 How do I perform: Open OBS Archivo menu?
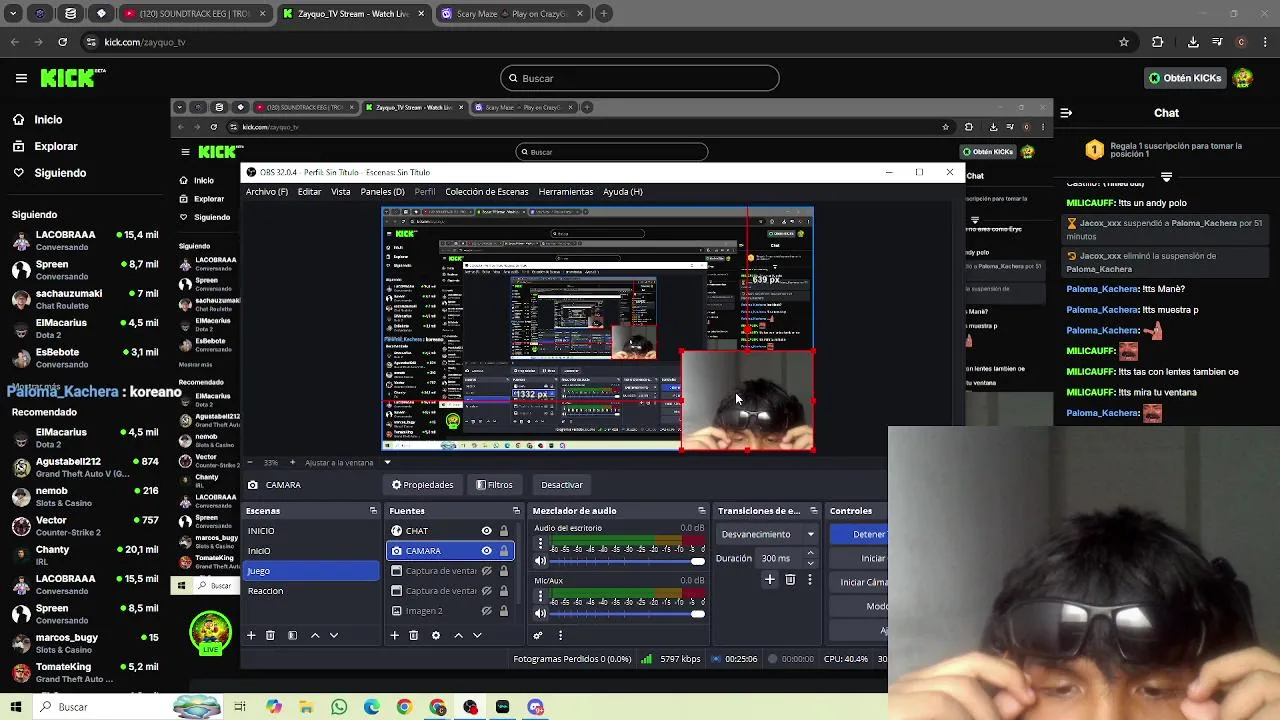click(267, 192)
